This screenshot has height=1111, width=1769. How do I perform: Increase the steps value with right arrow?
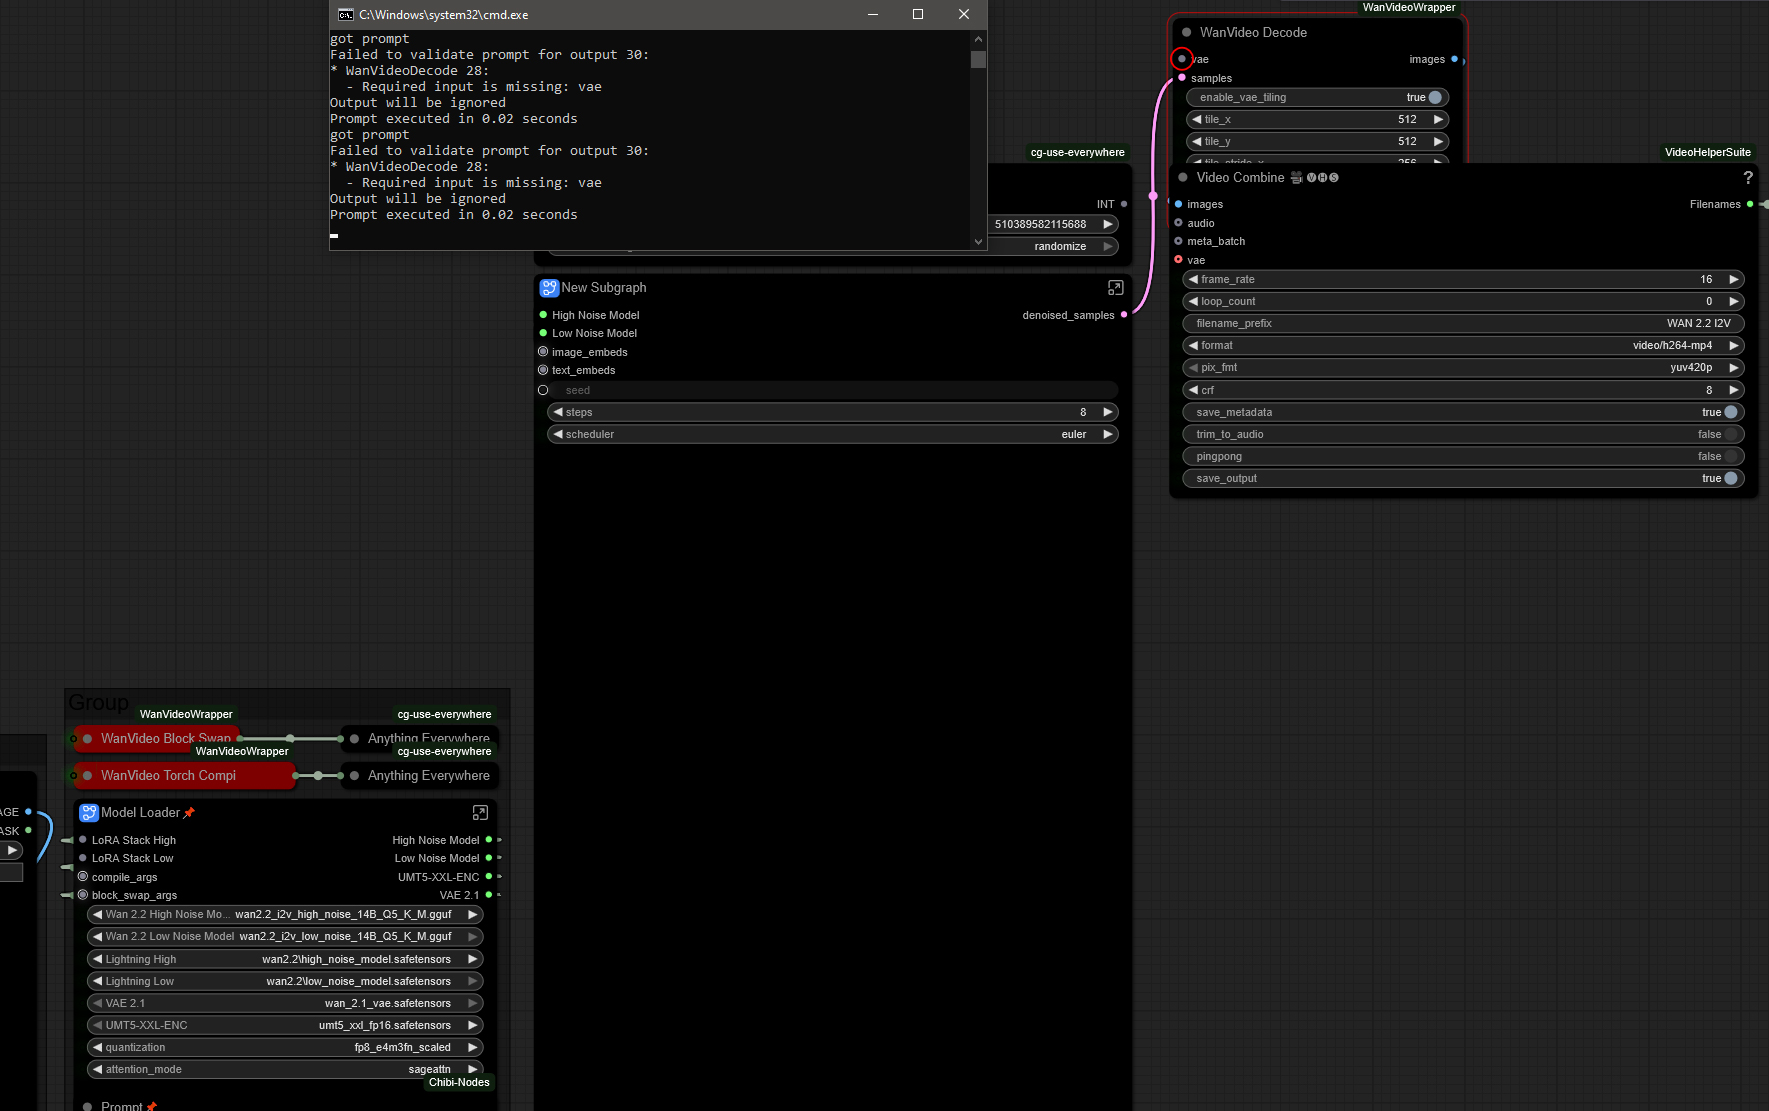coord(1108,412)
